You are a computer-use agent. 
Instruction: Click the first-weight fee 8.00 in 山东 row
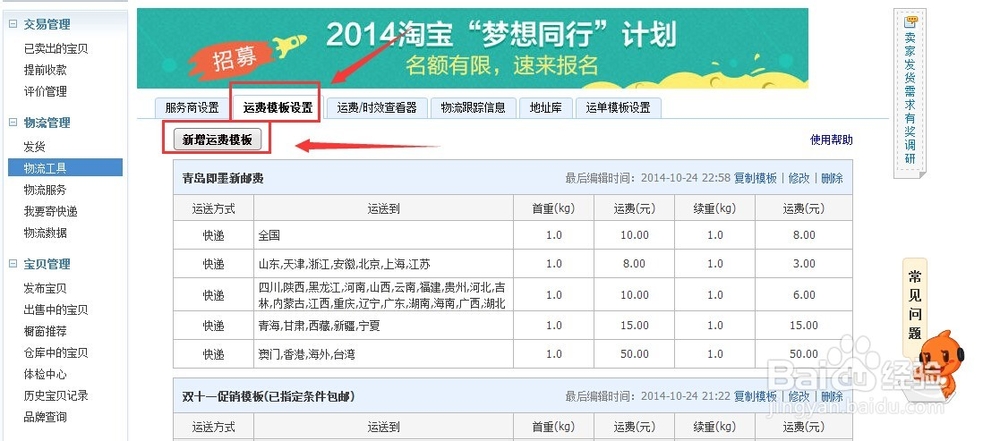(x=635, y=264)
